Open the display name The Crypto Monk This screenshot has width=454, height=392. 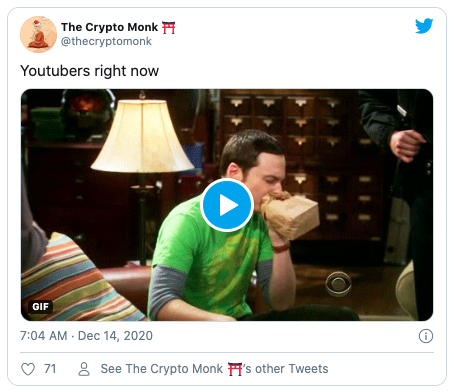109,27
